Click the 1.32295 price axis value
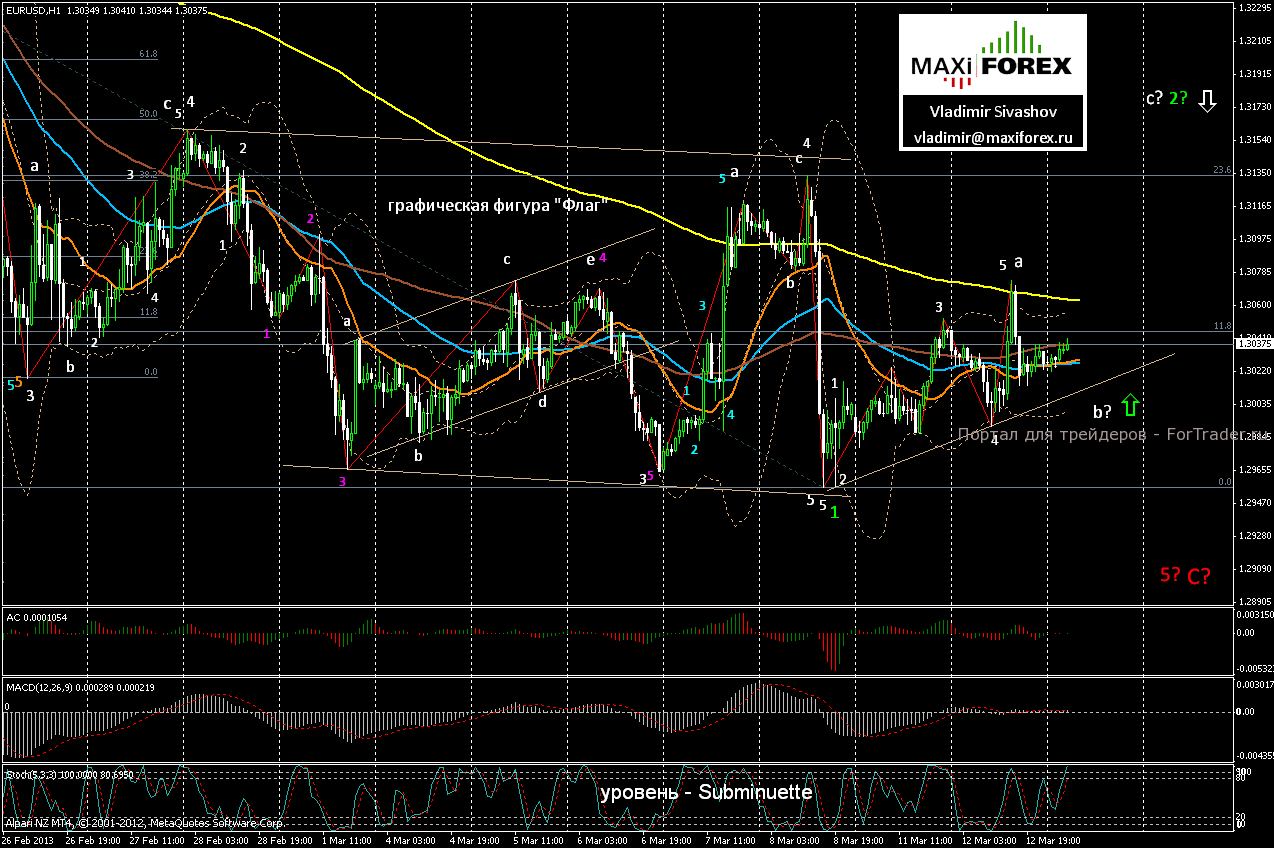 [x=1254, y=7]
